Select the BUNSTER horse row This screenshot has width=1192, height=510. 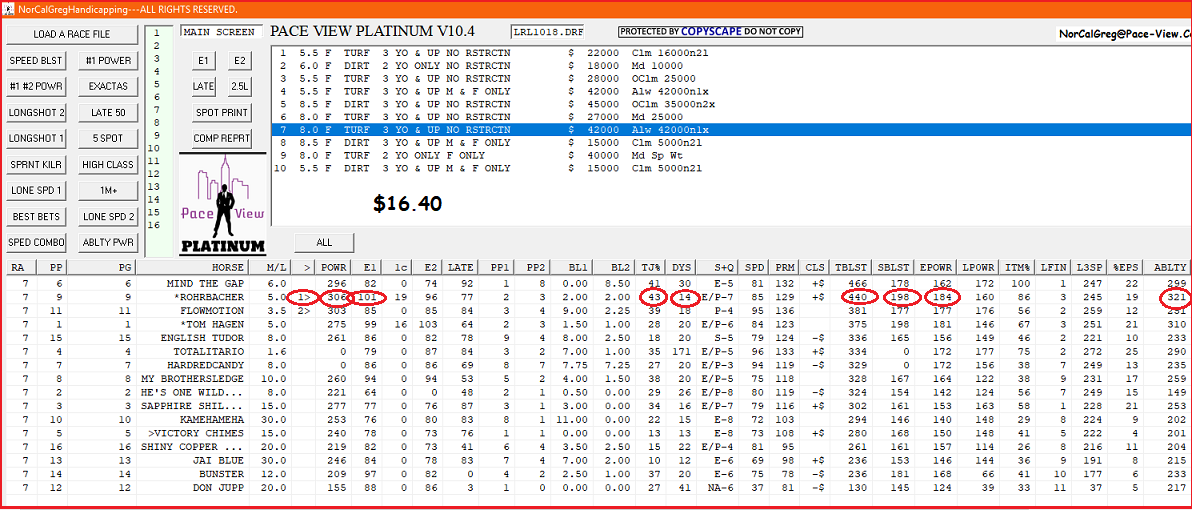click(x=596, y=473)
